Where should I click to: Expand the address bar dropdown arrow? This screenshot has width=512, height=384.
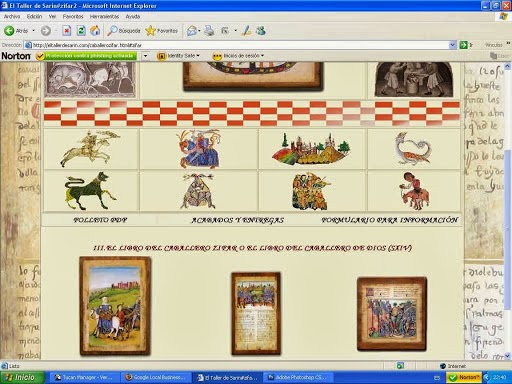click(x=452, y=45)
